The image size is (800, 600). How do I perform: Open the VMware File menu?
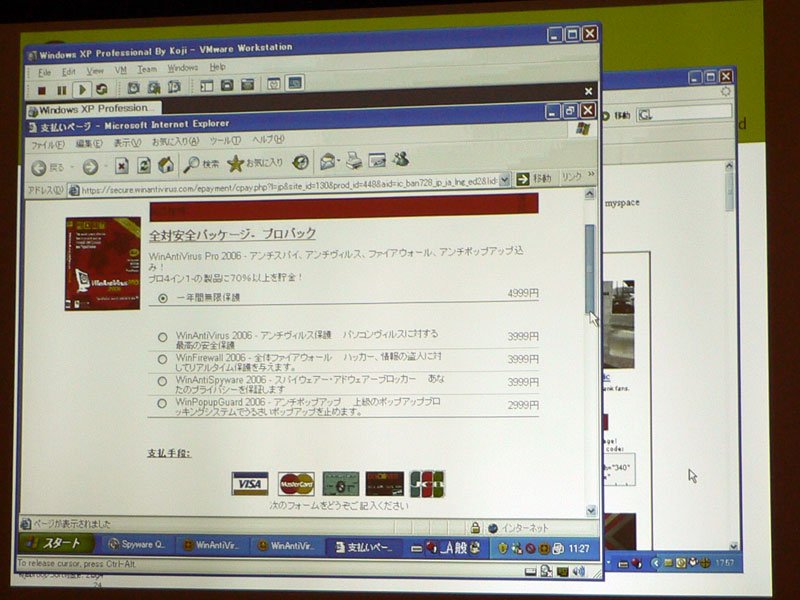[x=44, y=72]
